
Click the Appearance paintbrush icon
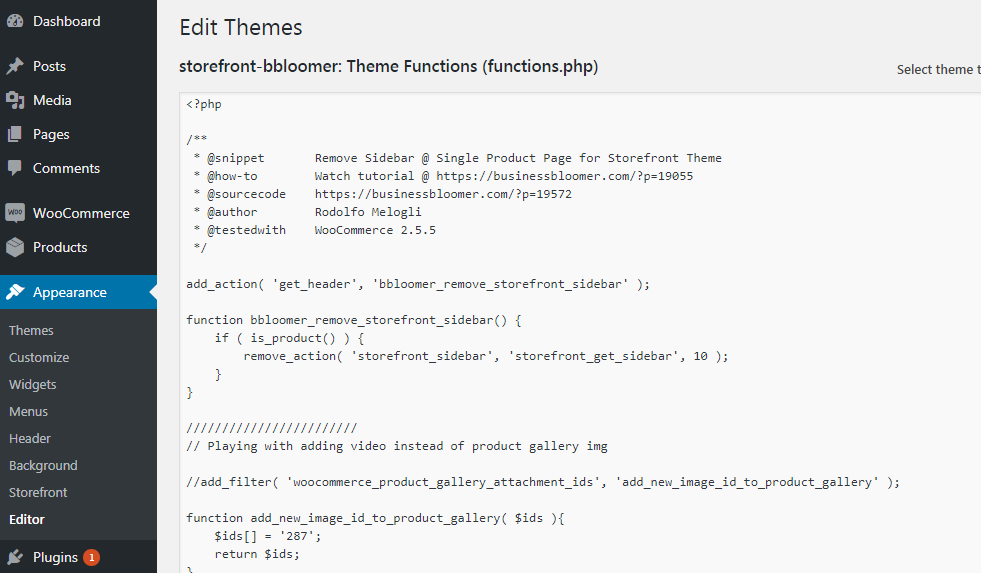click(15, 292)
